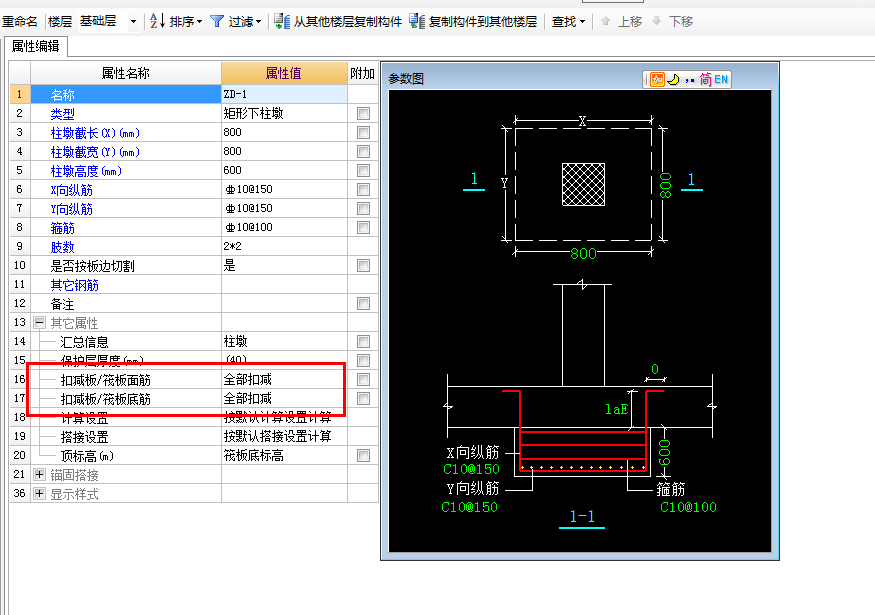
Task: Edit the name field ZD-1
Action: (284, 94)
